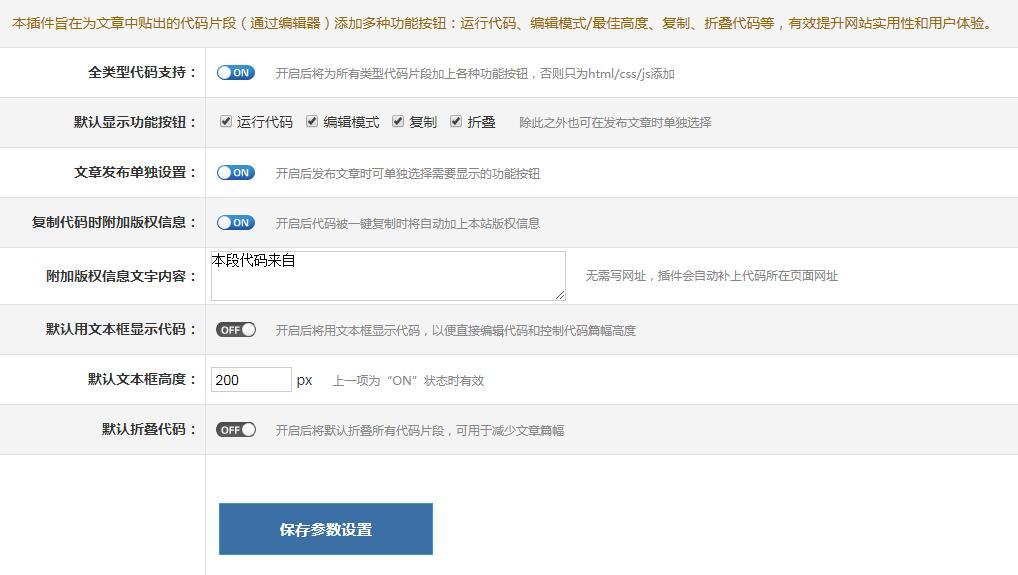Image resolution: width=1018 pixels, height=575 pixels.
Task: Turn on the 默认折叠代码 switch
Action: pyautogui.click(x=236, y=430)
